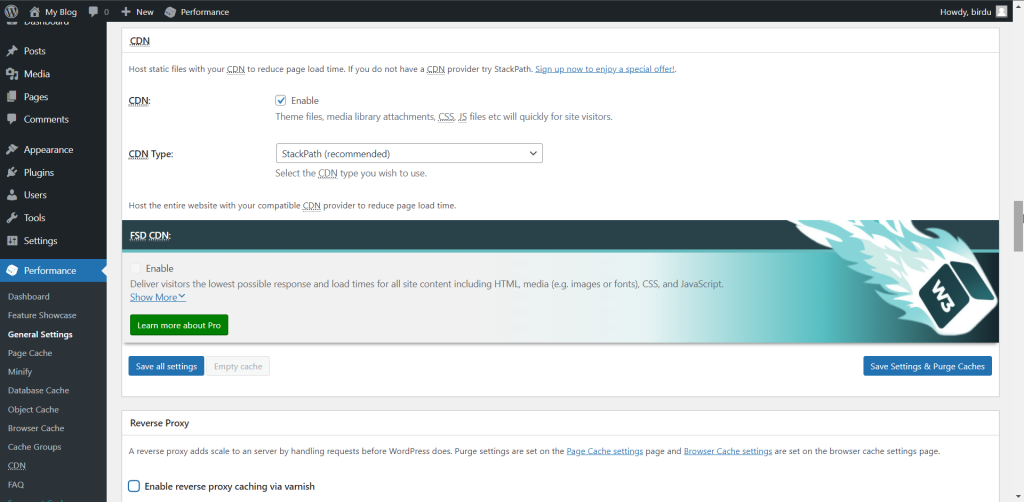The height and width of the screenshot is (502, 1024).
Task: Open Performance Dashboard submenu
Action: click(29, 296)
